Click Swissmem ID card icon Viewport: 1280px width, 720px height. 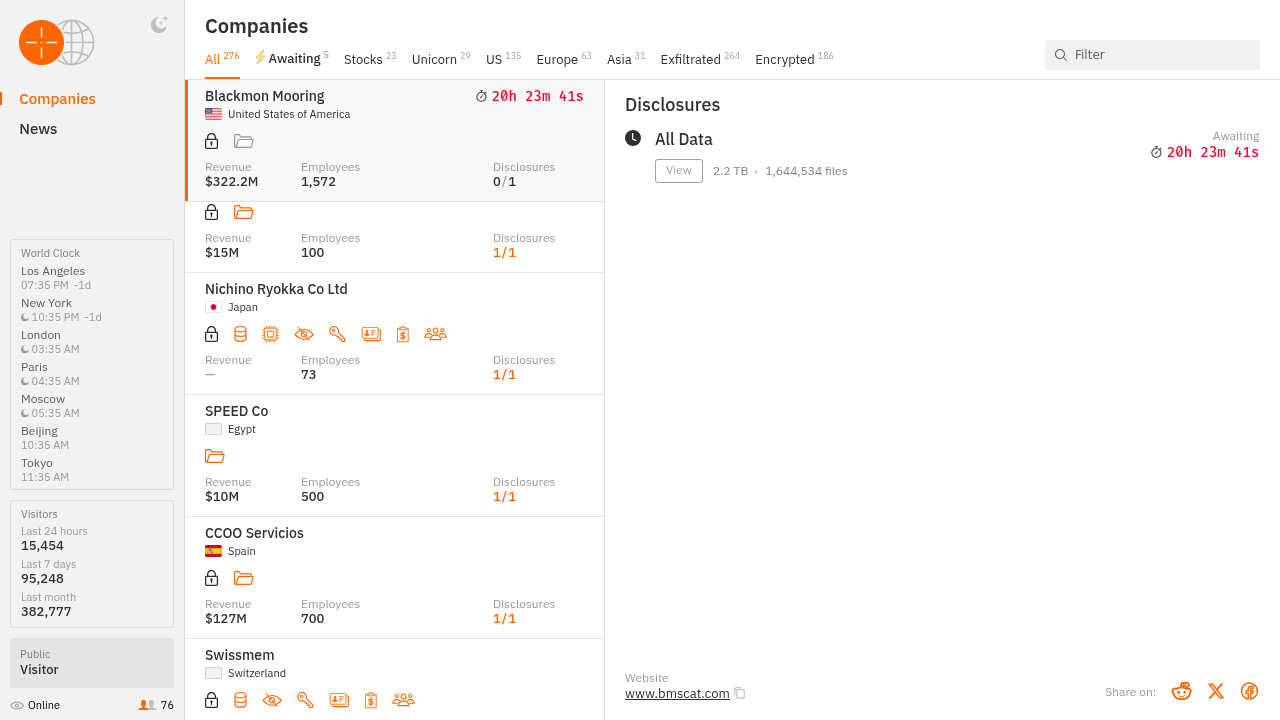tap(339, 700)
